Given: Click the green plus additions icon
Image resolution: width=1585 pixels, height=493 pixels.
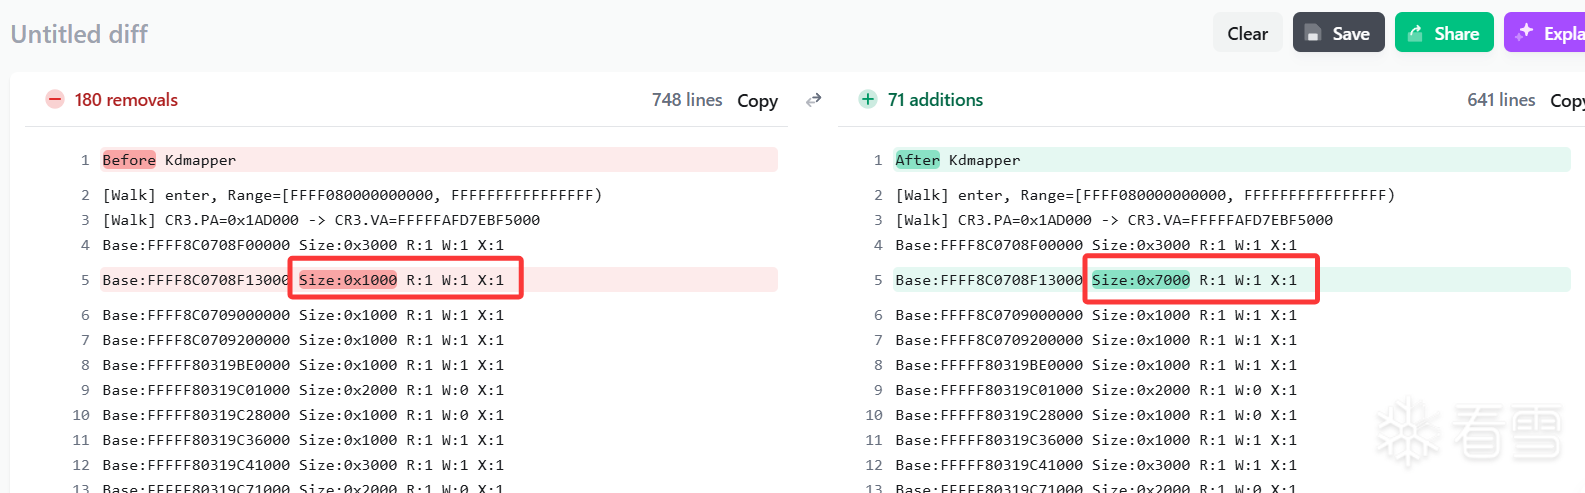Looking at the screenshot, I should [868, 99].
